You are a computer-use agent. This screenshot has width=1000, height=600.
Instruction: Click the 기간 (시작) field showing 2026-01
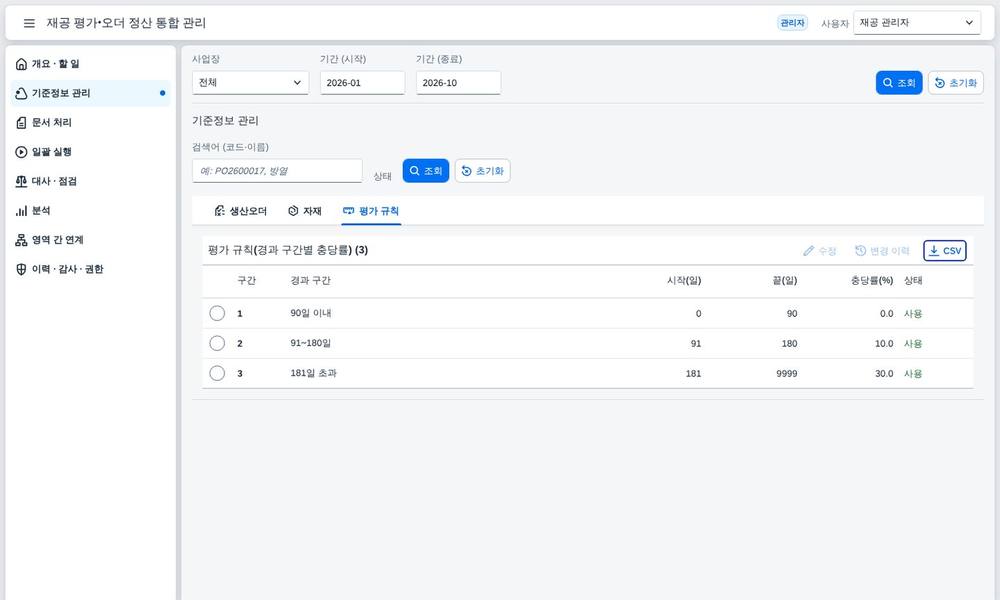click(x=362, y=83)
